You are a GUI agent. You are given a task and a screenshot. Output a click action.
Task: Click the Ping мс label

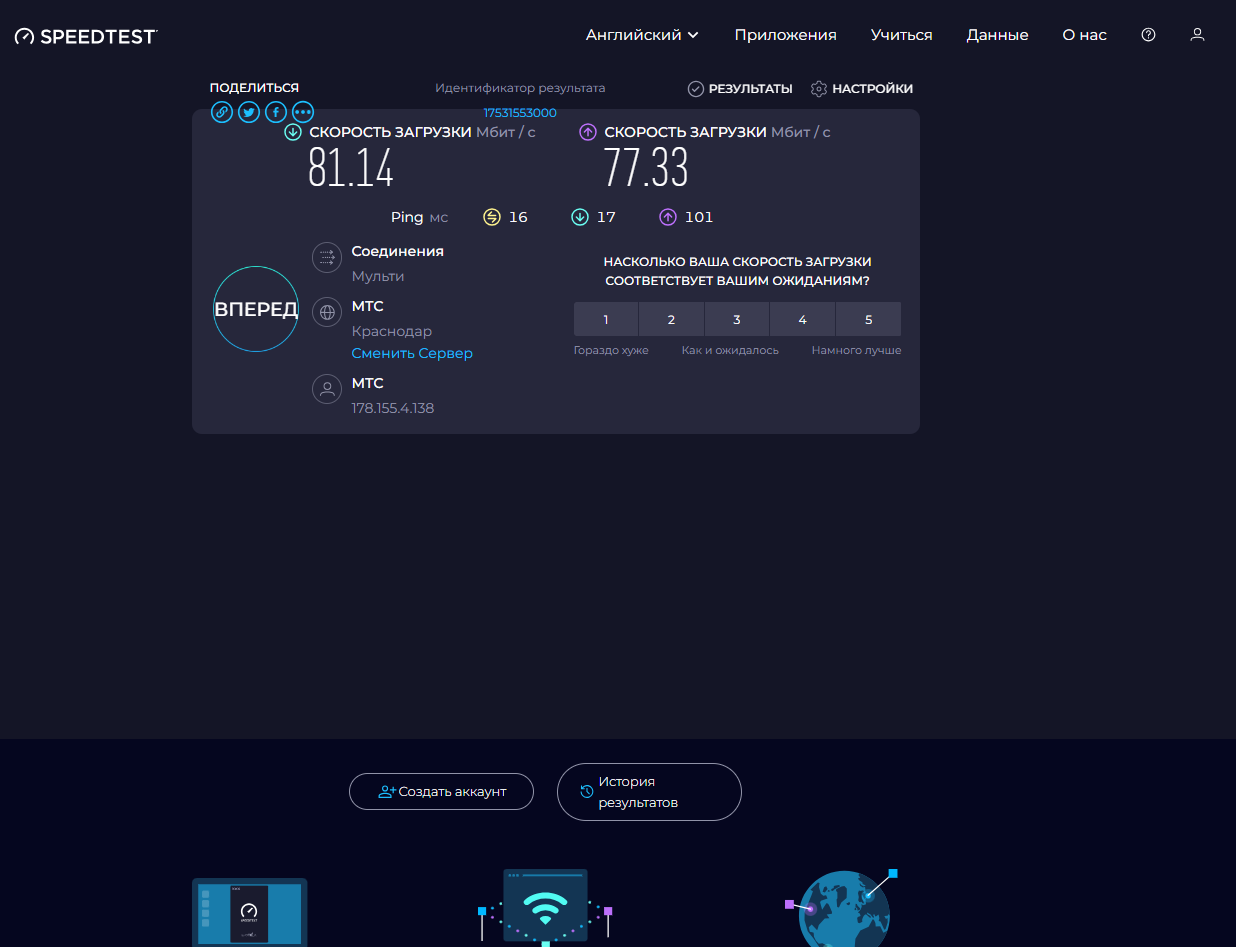point(419,217)
